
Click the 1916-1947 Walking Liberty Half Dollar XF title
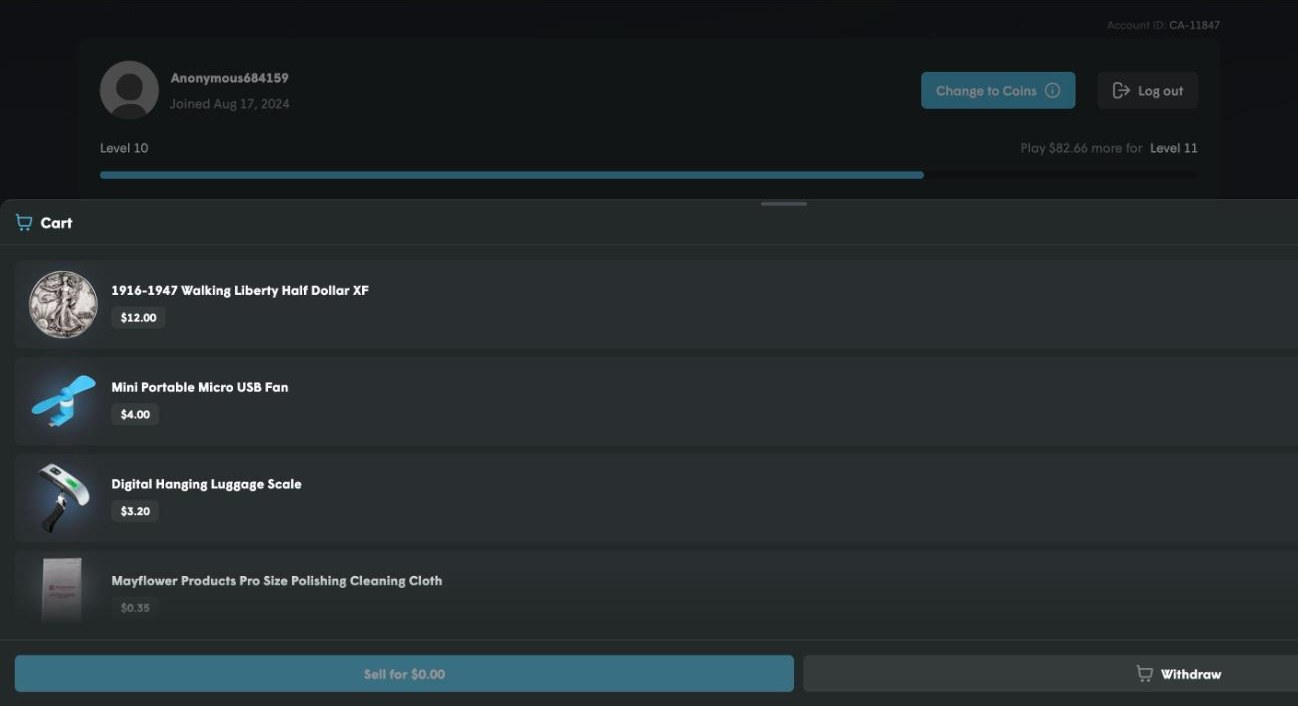(x=240, y=291)
